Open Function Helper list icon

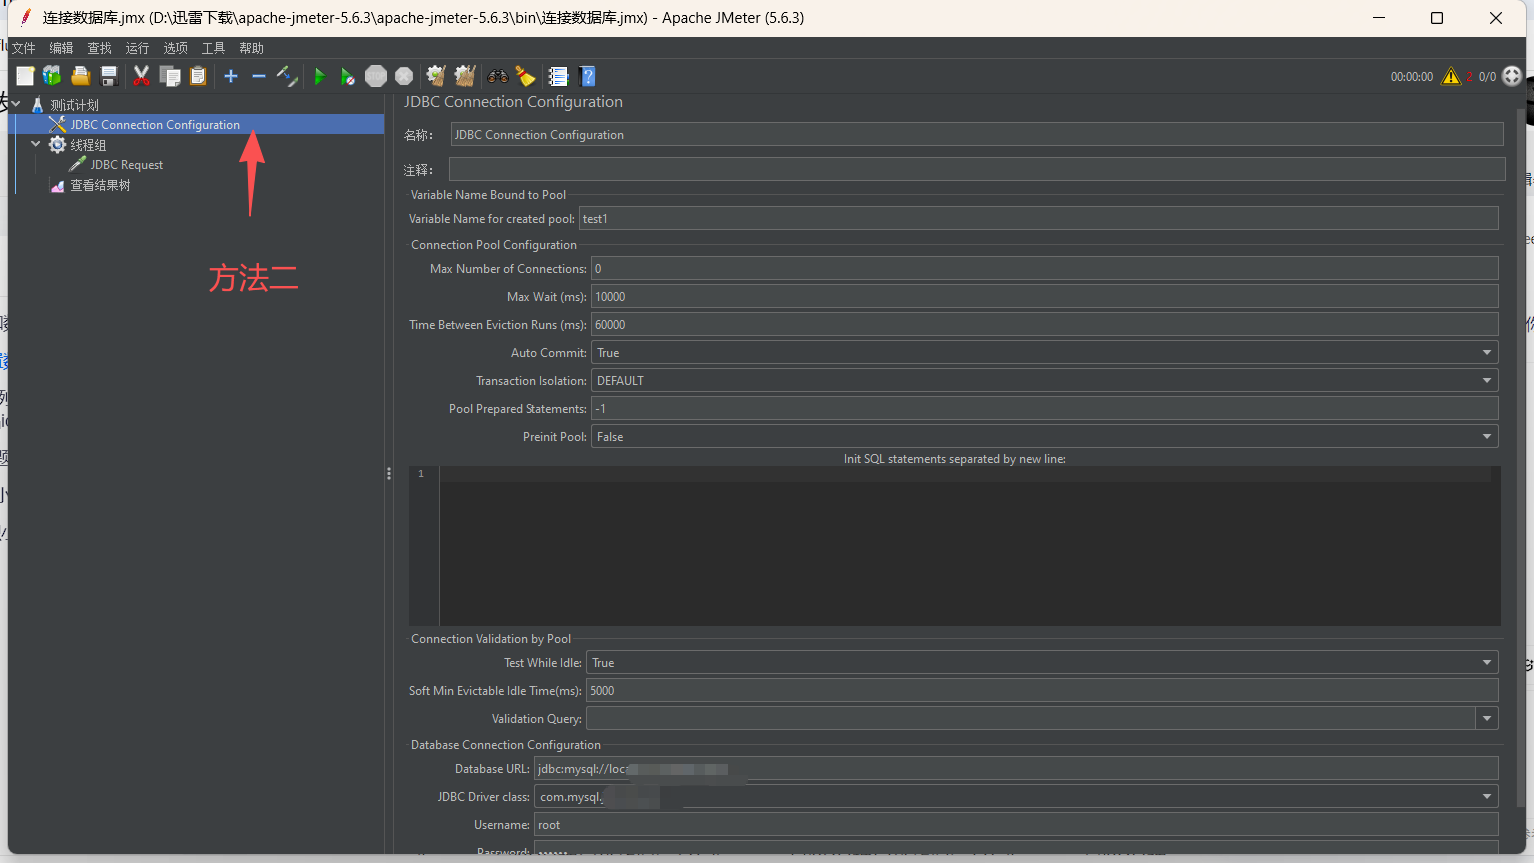pos(558,76)
